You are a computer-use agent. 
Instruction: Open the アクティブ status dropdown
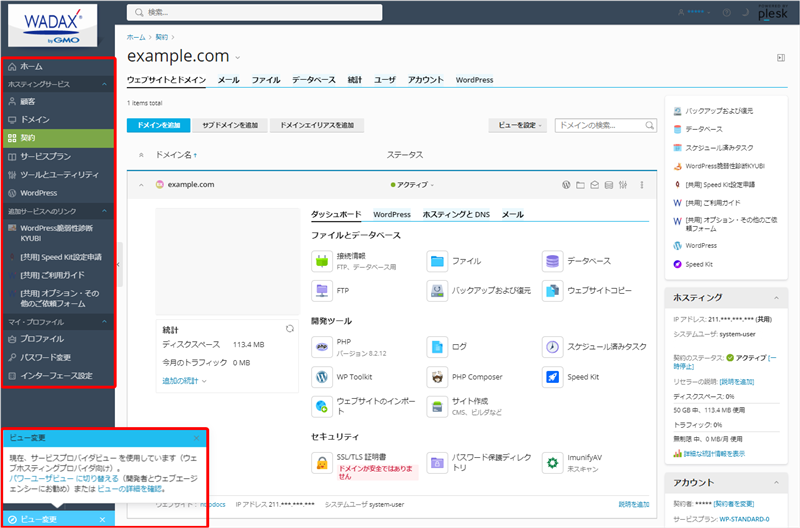[x=412, y=185]
